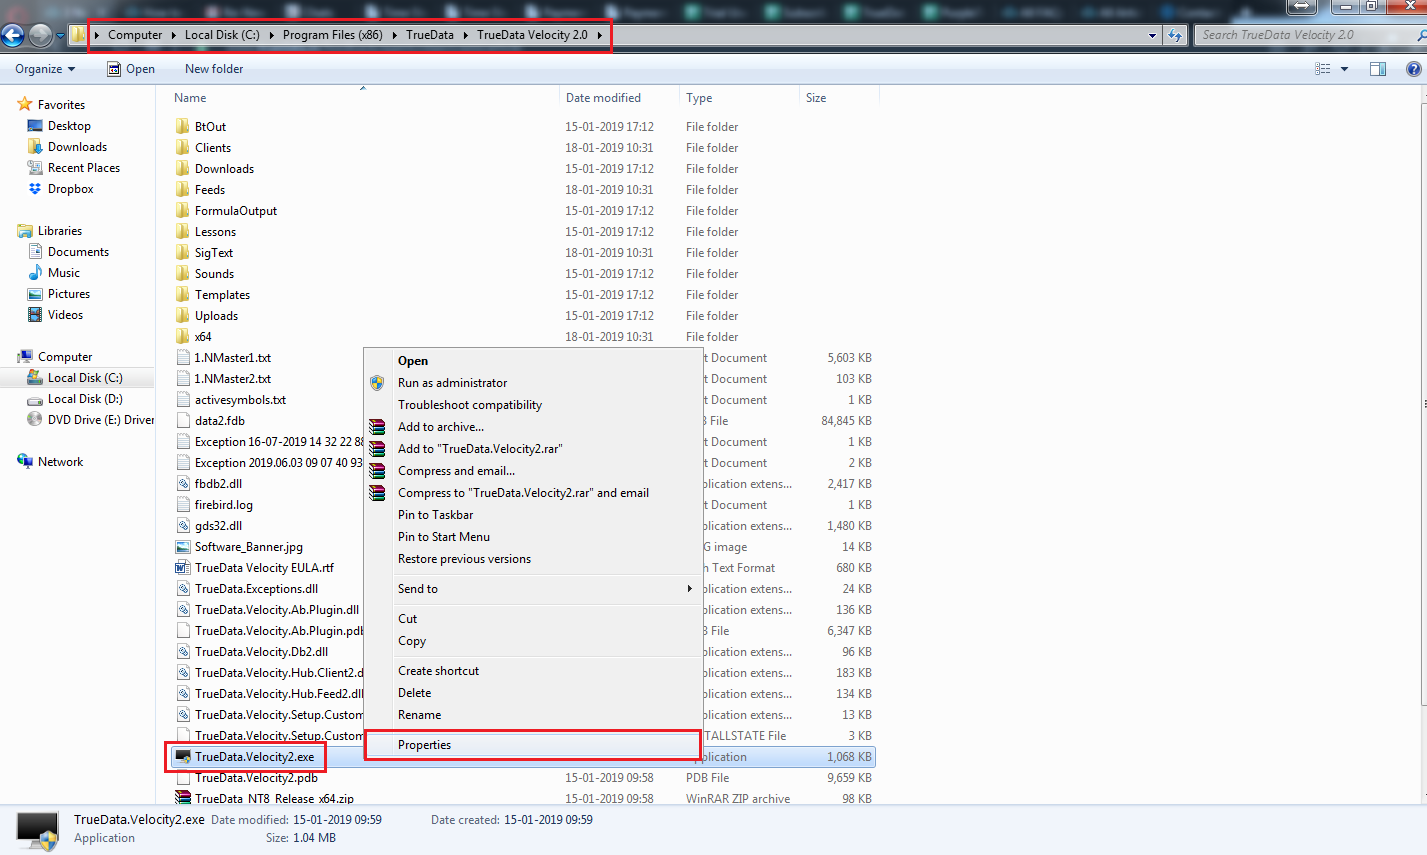Expand arrow after Program Files (x86) breadcrumb
Screen dimensions: 1427x855
click(394, 35)
